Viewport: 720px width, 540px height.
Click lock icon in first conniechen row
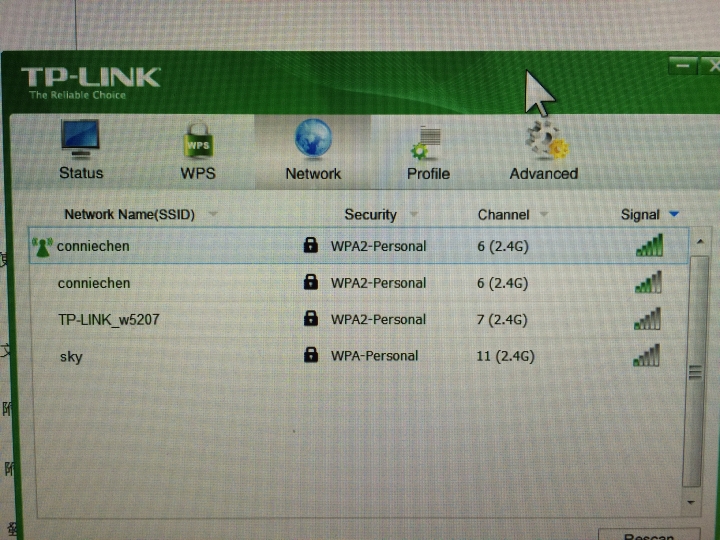pyautogui.click(x=311, y=245)
